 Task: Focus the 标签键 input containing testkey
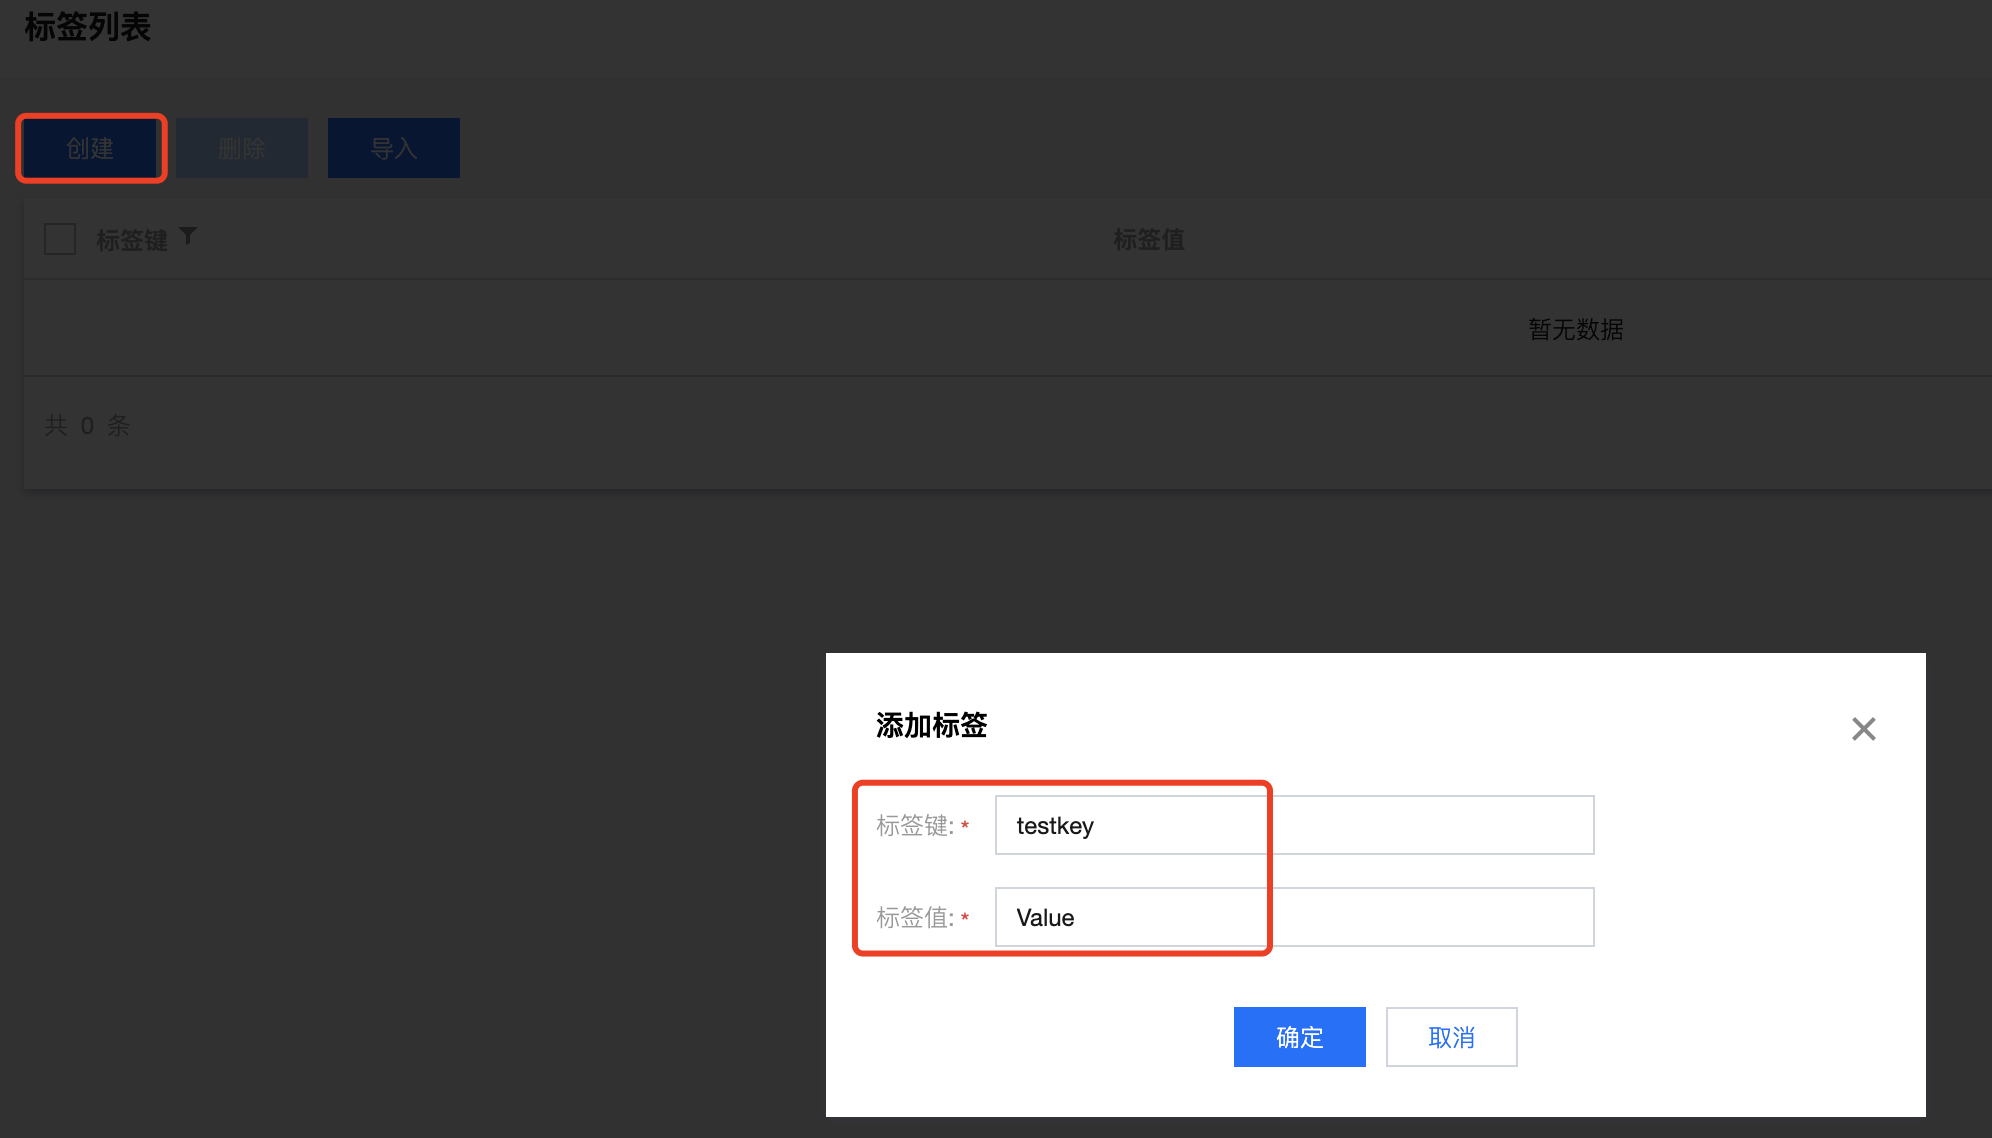point(1295,825)
